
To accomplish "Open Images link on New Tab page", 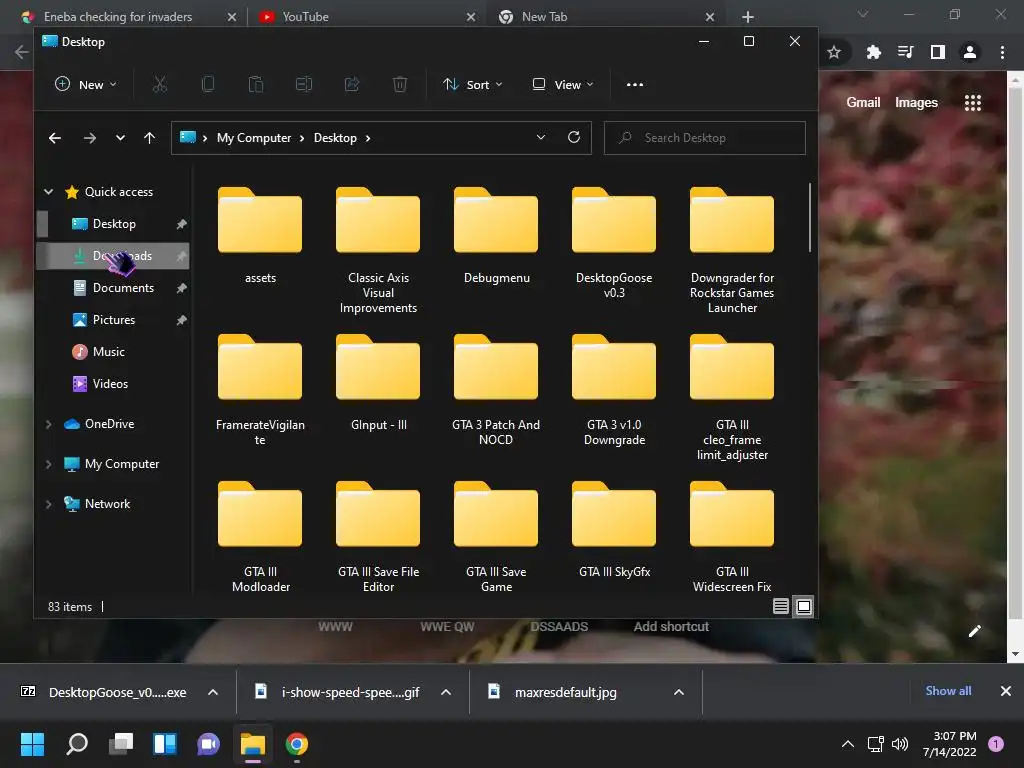I will 916,102.
